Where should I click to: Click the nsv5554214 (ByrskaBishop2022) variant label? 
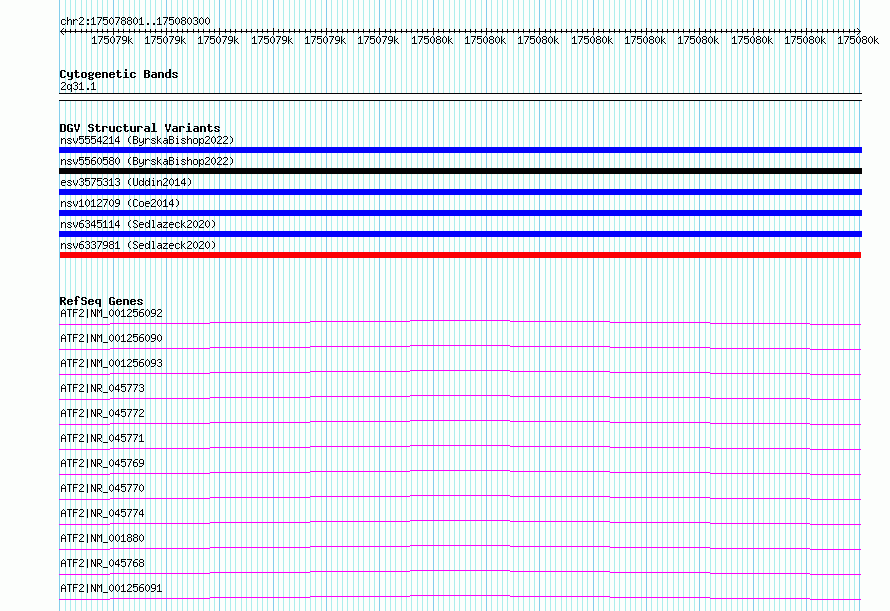click(x=147, y=140)
